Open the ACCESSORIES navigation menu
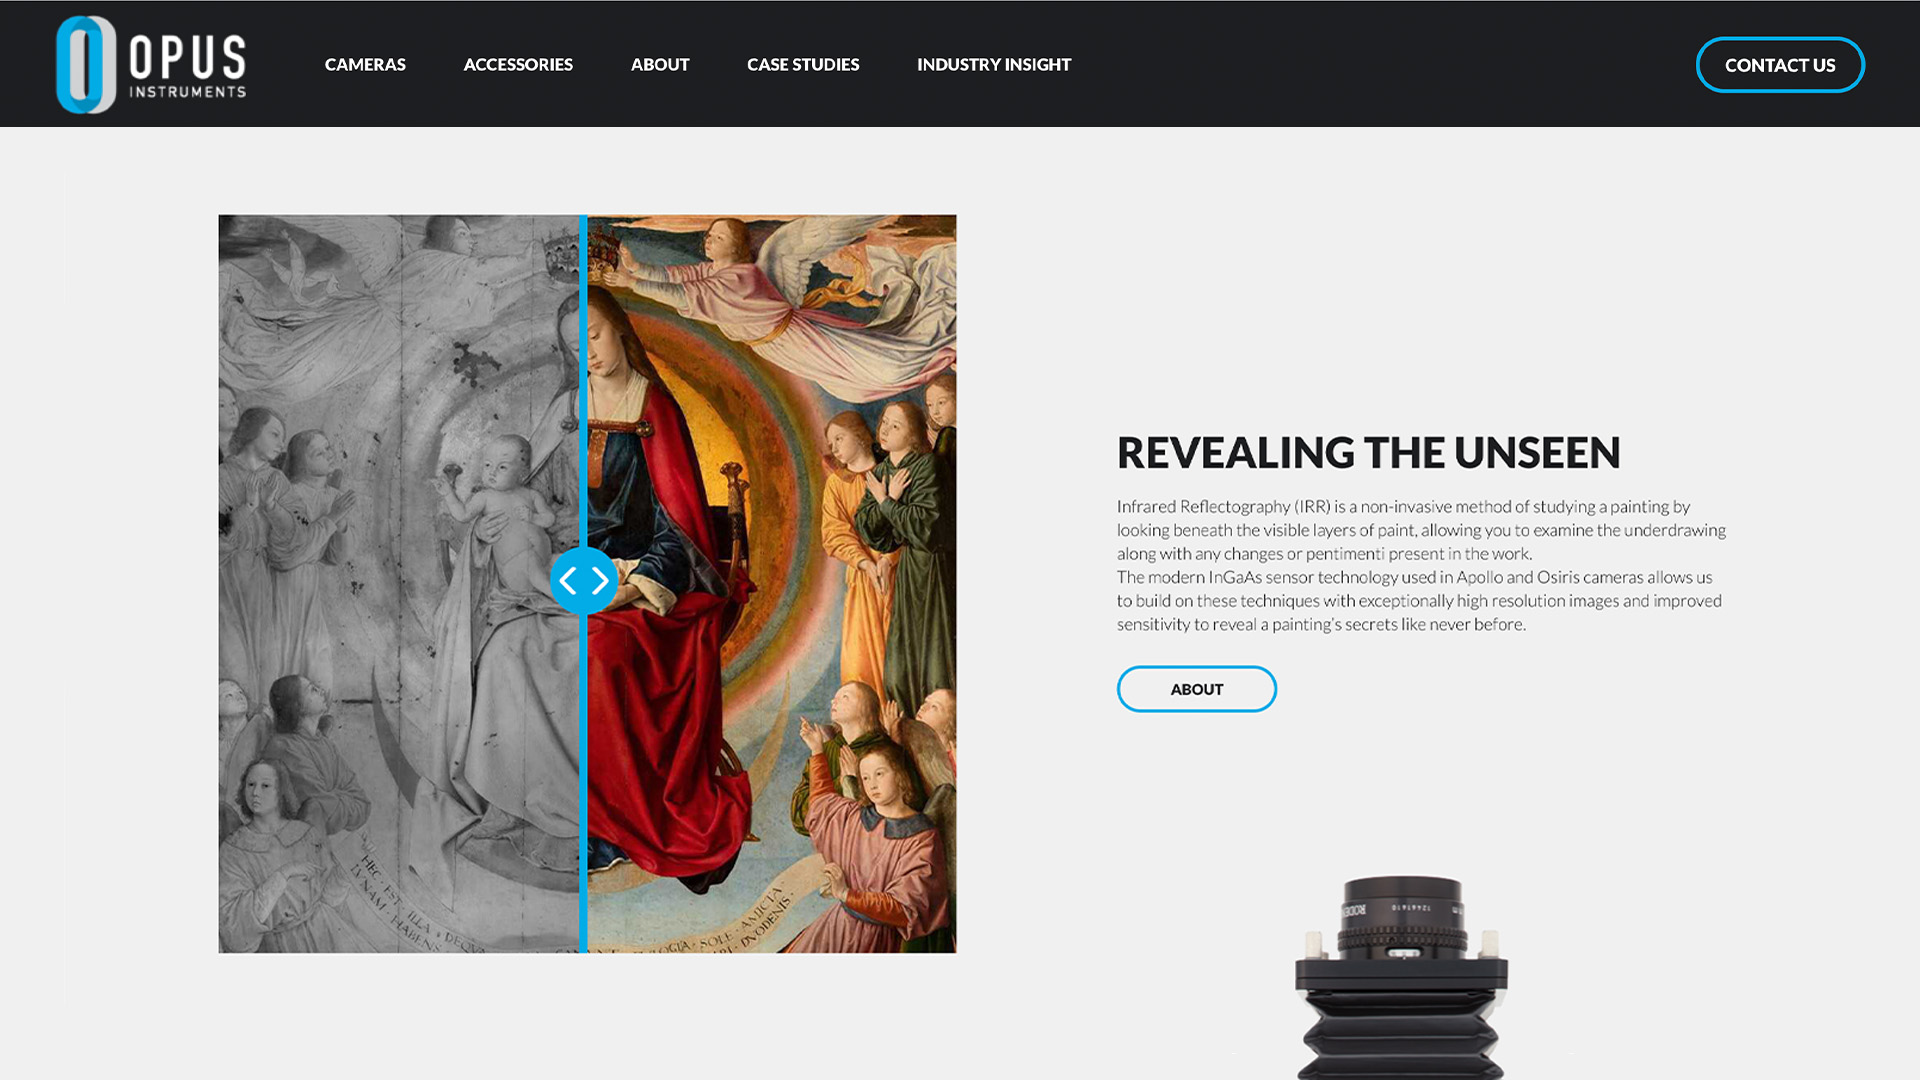The image size is (1920, 1080). (x=517, y=63)
